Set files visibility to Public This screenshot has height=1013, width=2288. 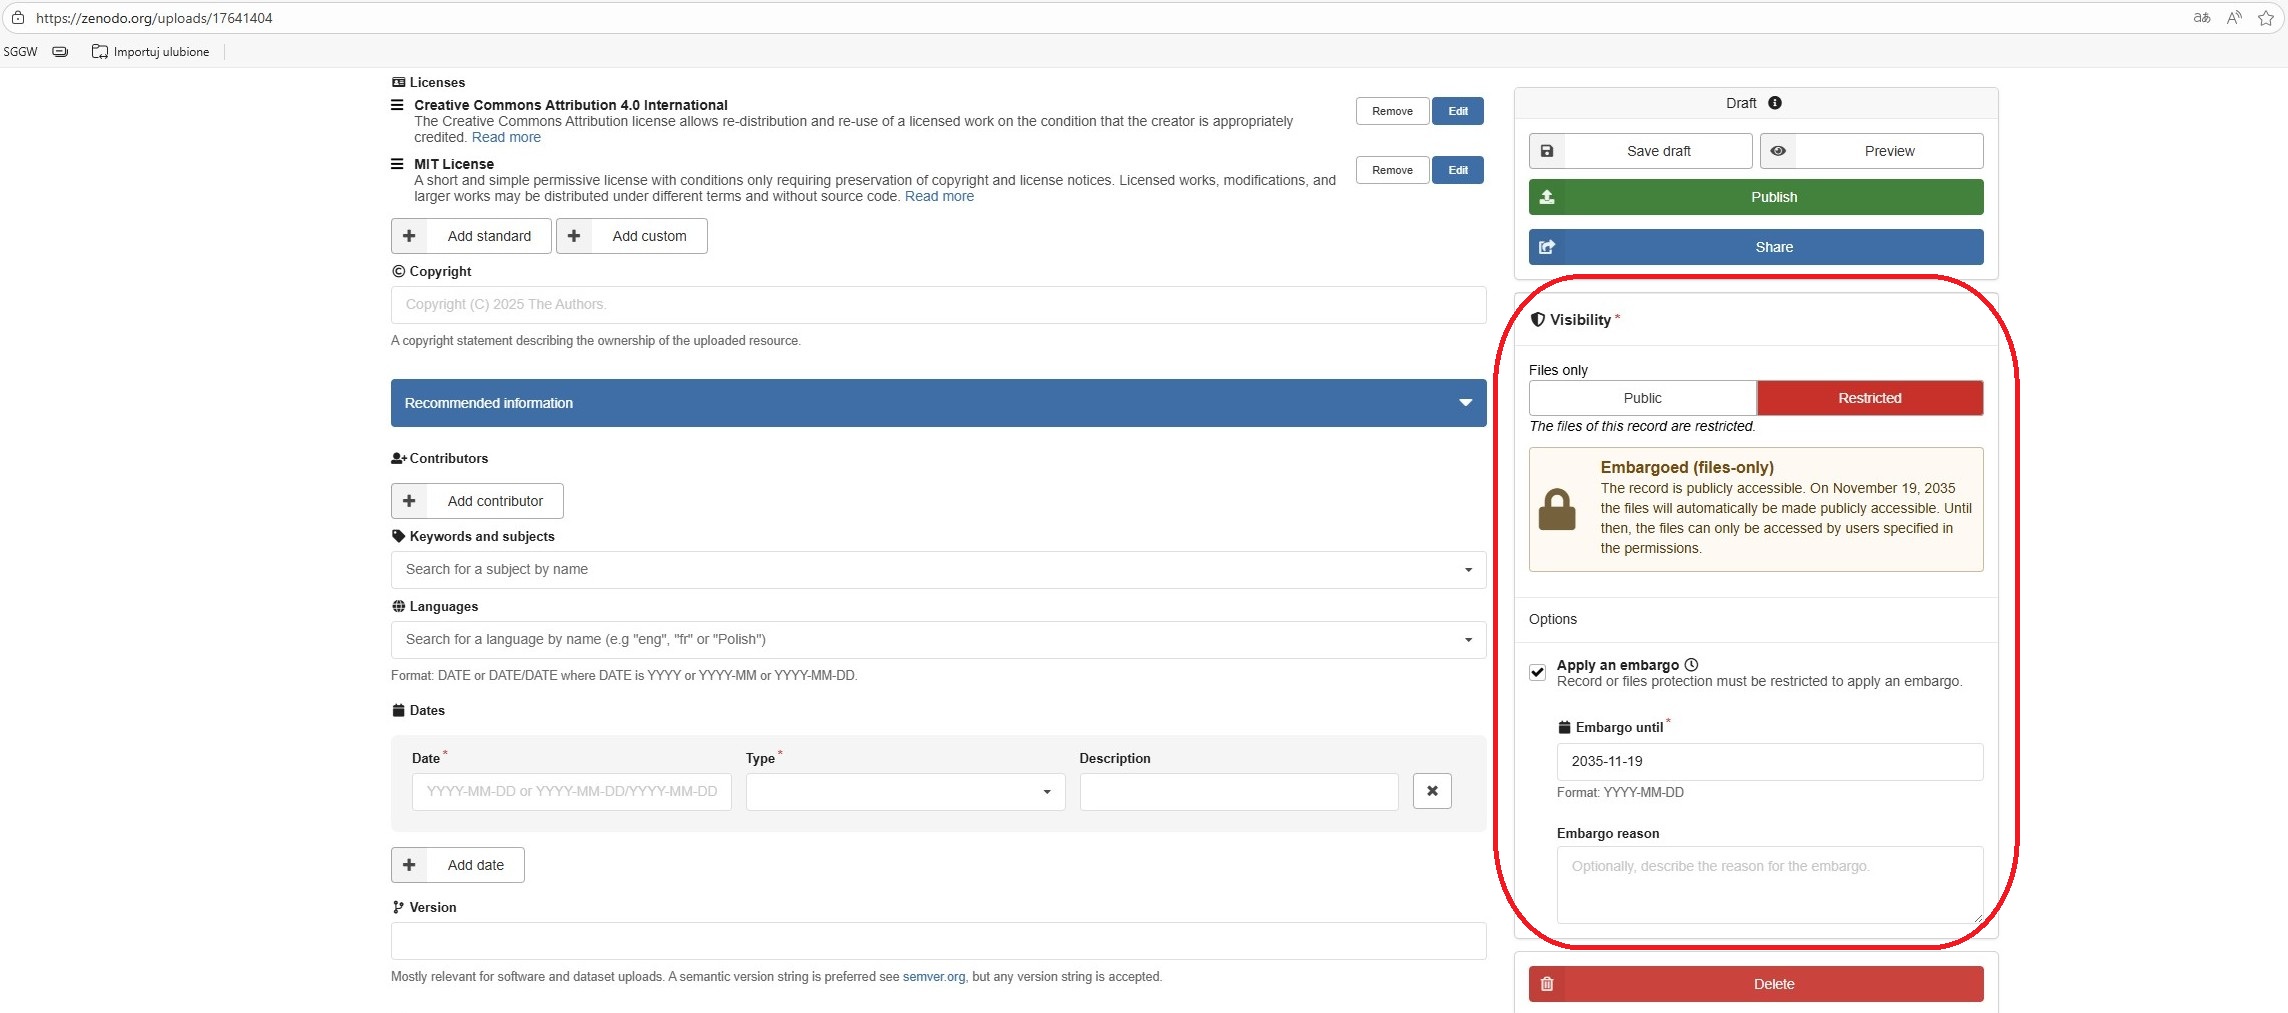click(1642, 398)
